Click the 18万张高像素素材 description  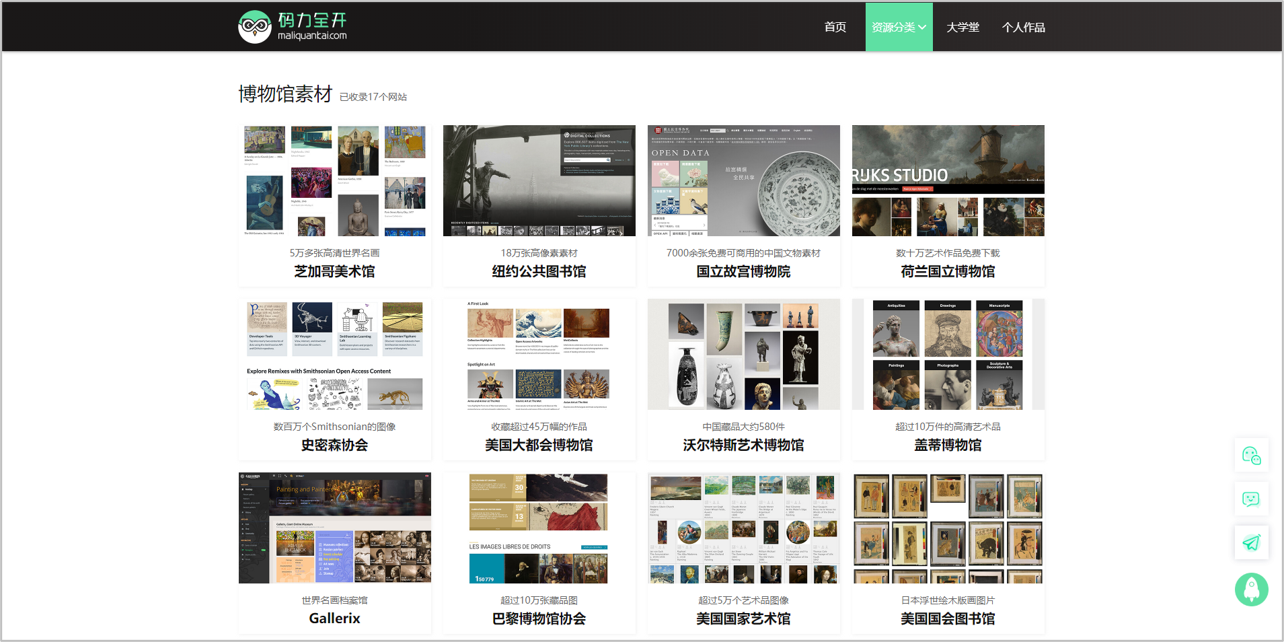(x=539, y=253)
